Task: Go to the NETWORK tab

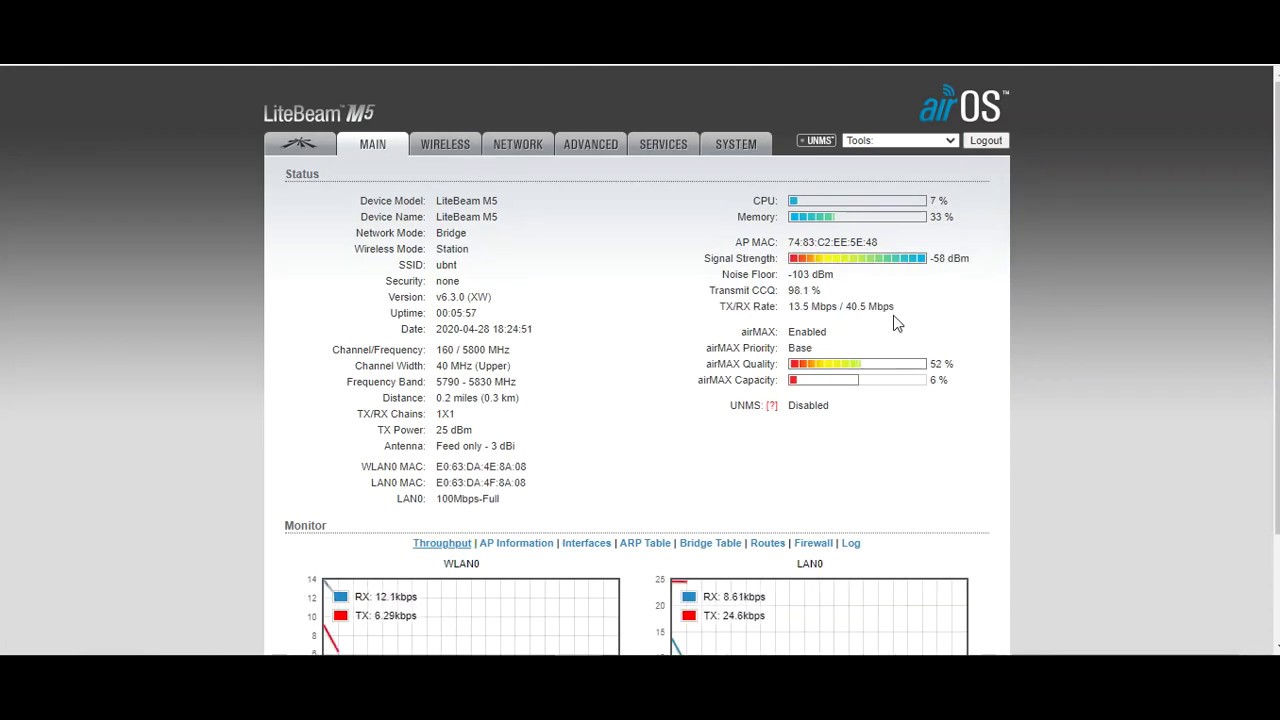Action: (518, 144)
